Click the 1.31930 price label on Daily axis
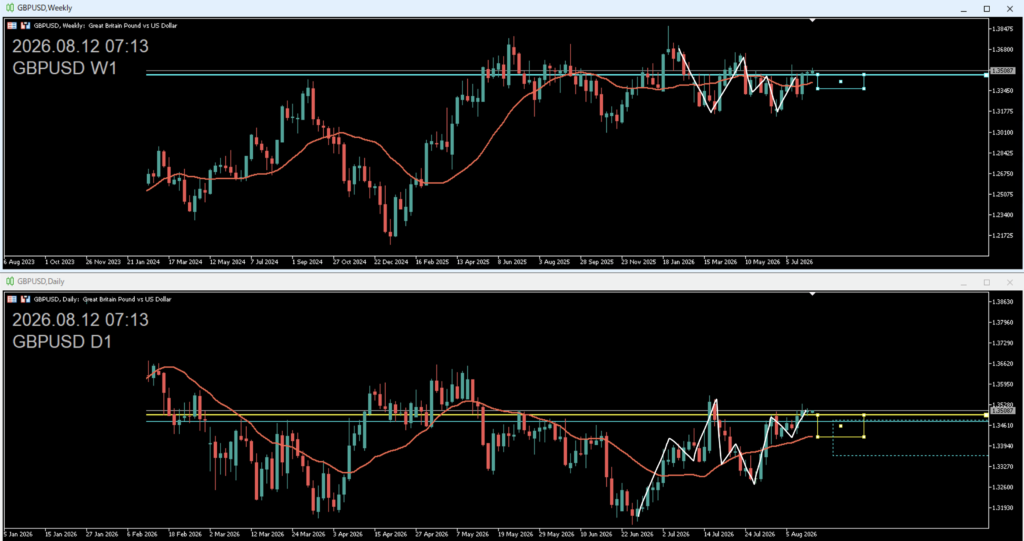This screenshot has width=1024, height=541. (x=1003, y=508)
